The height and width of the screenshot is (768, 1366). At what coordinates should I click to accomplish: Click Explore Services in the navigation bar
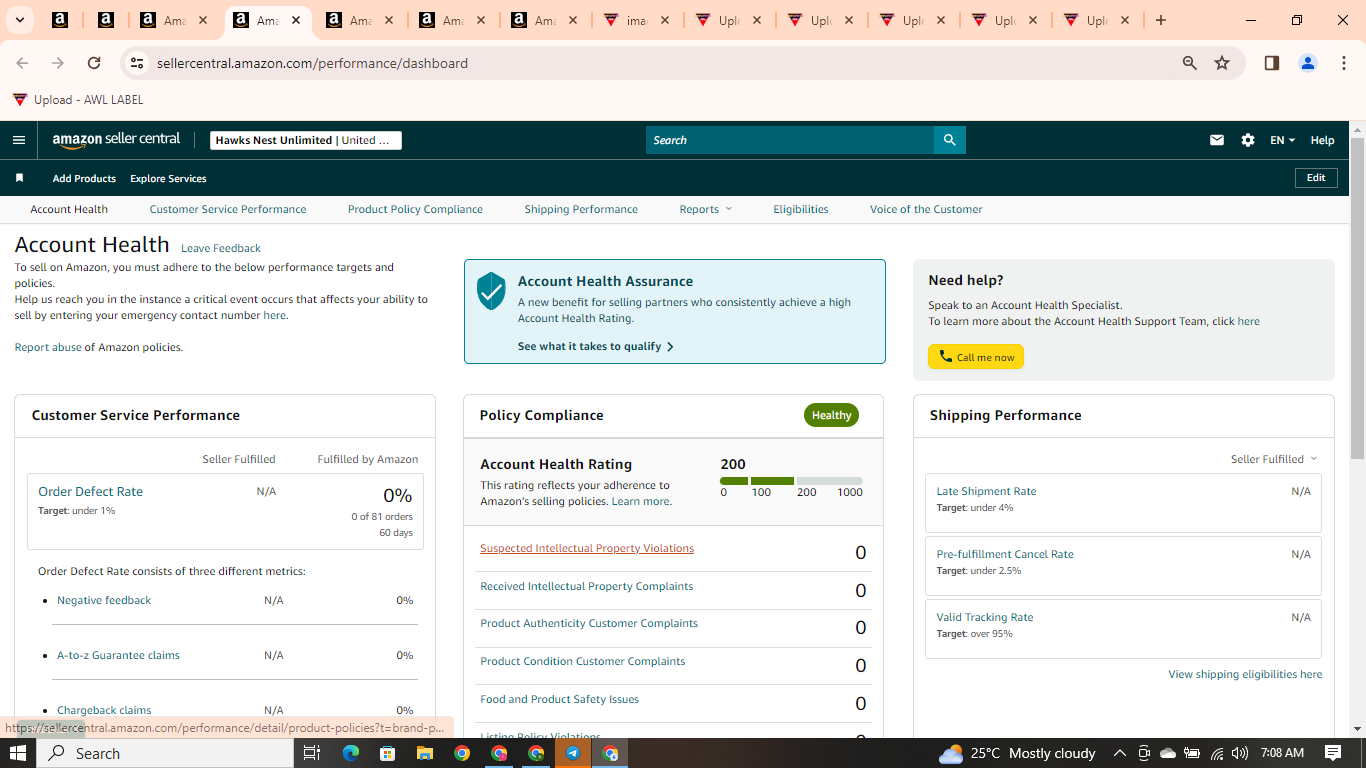coord(168,178)
